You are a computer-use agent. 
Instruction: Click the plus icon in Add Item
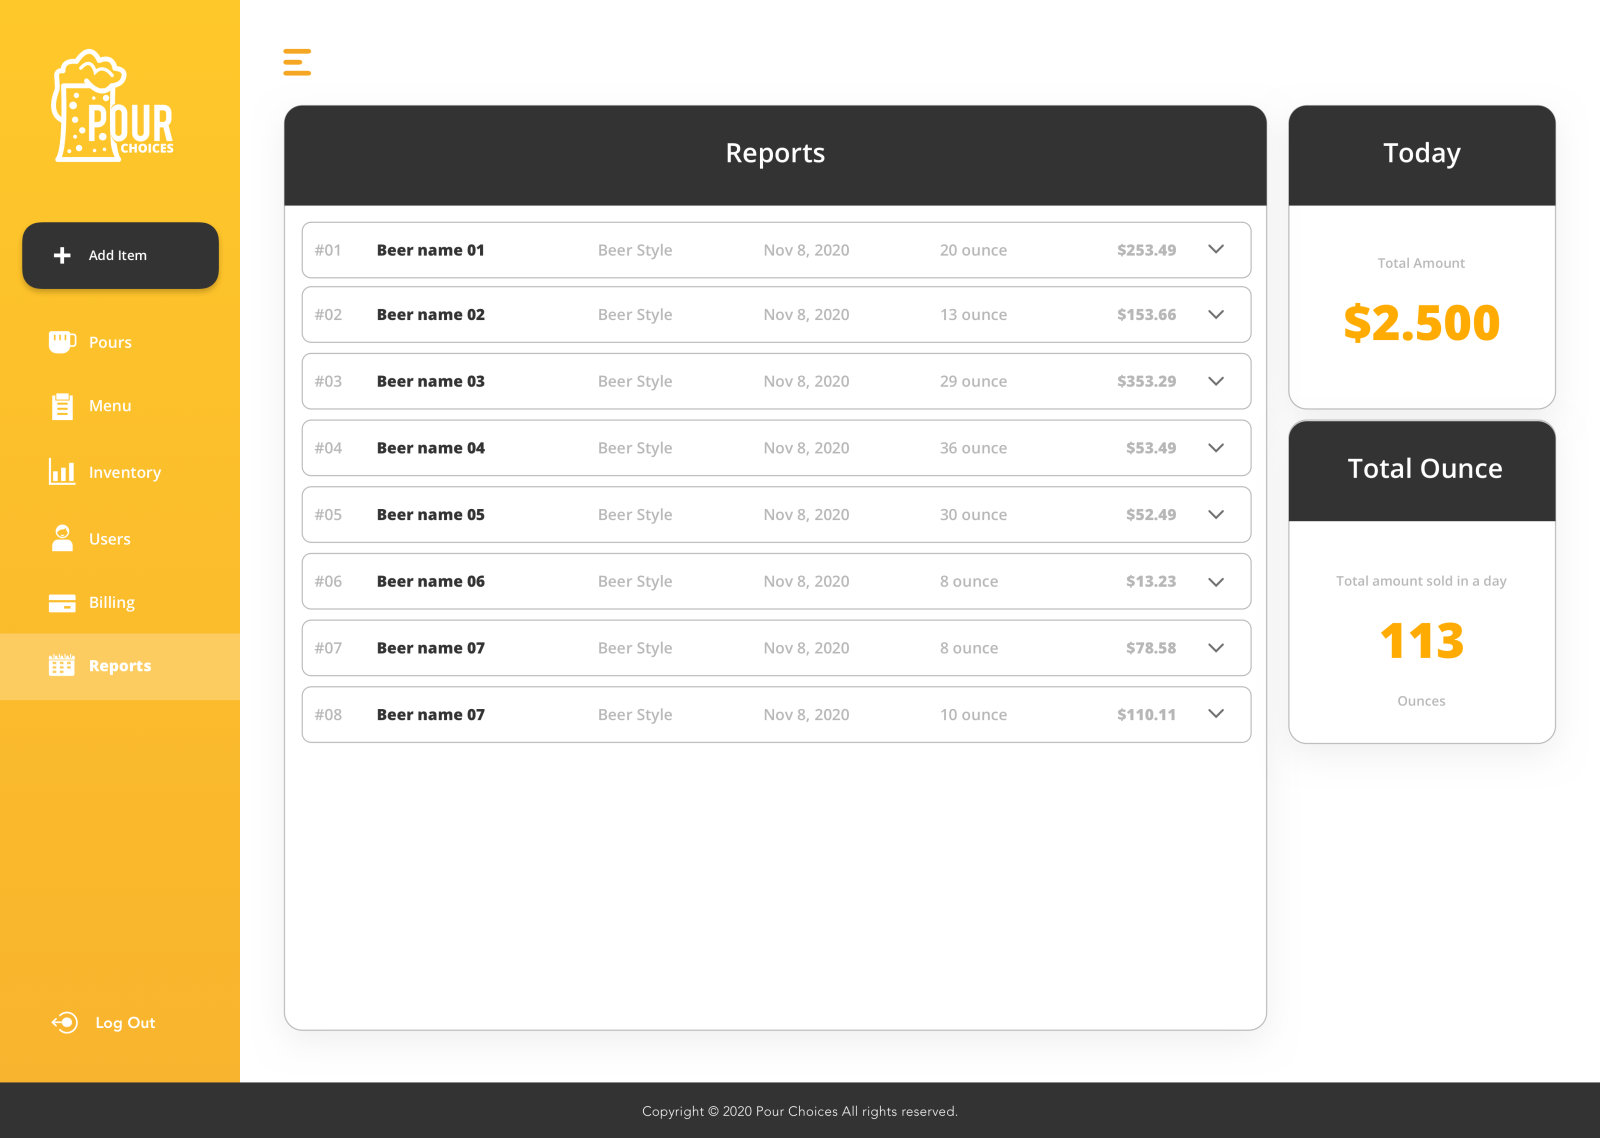[x=62, y=255]
